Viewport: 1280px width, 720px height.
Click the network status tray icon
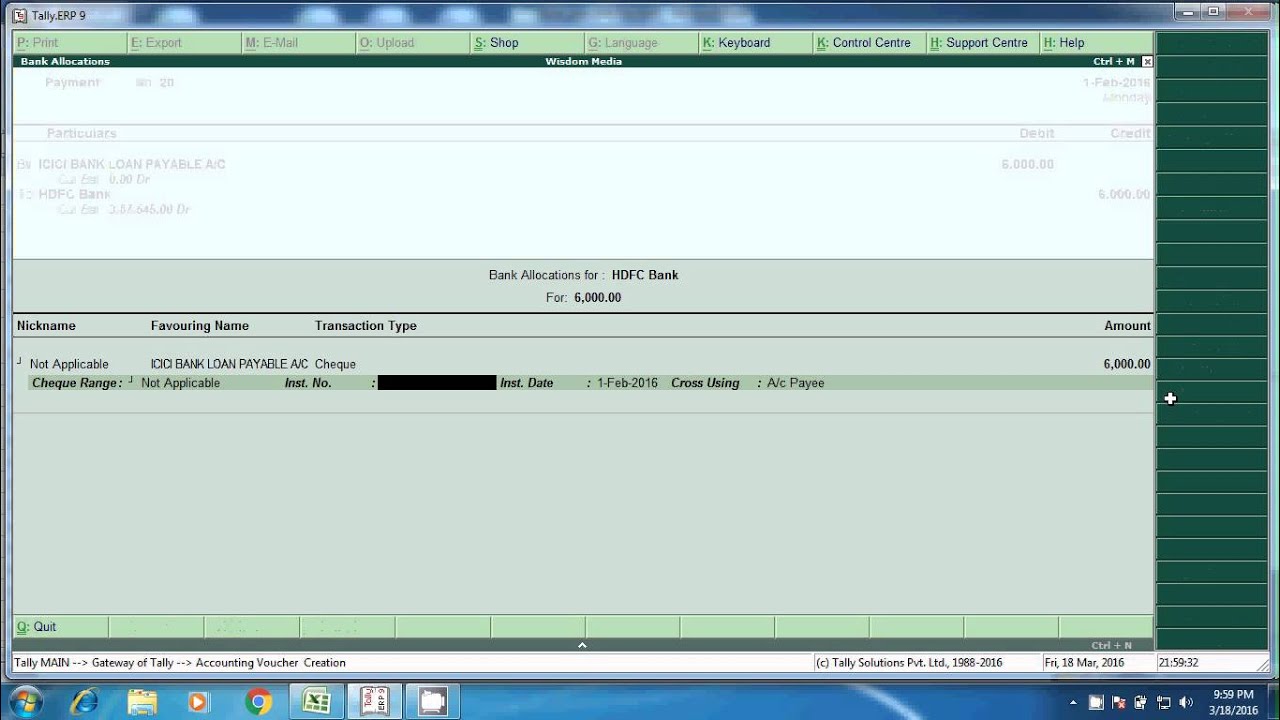pos(1163,702)
